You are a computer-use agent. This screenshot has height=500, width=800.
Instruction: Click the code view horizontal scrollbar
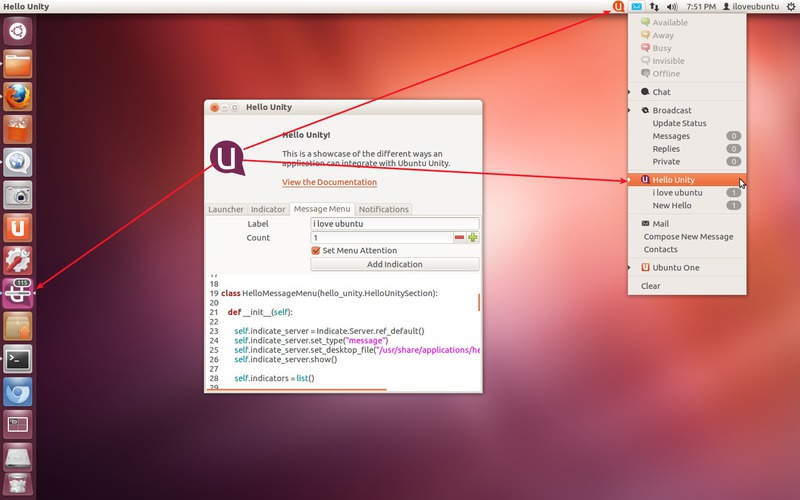(296, 390)
